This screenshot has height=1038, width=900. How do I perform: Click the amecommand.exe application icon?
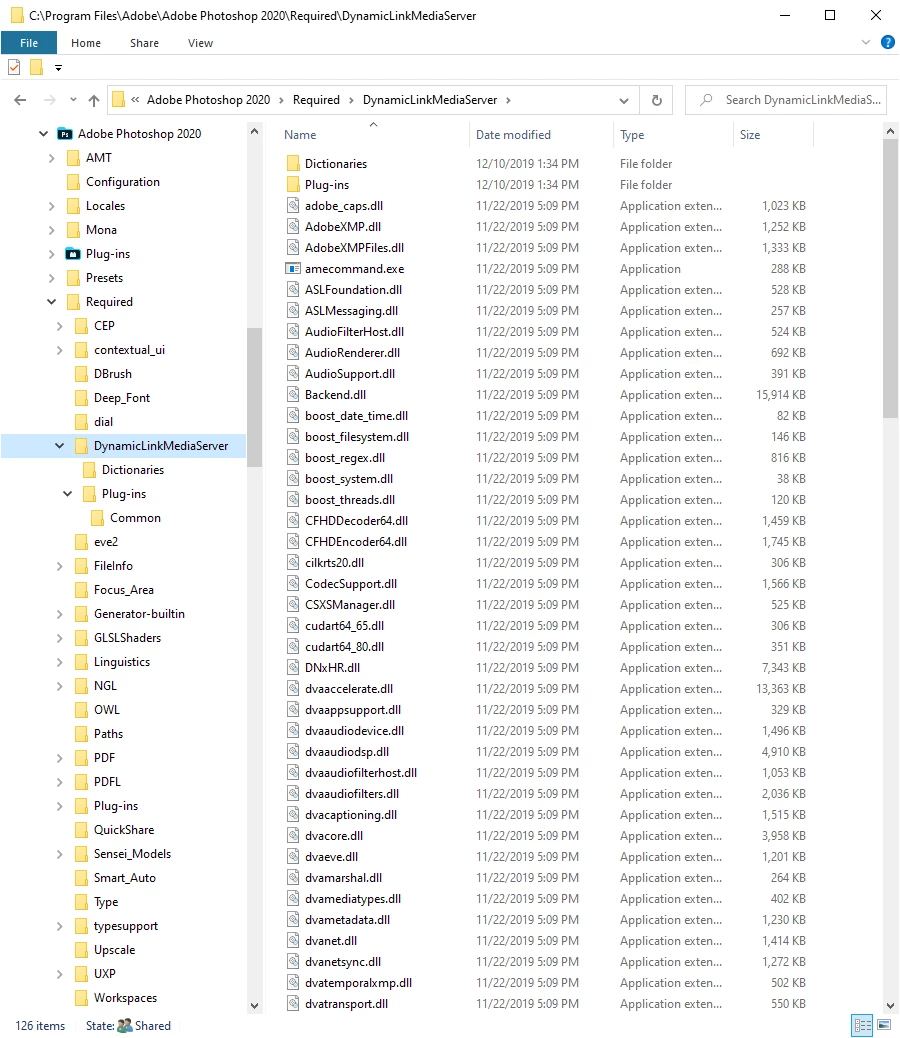point(293,269)
